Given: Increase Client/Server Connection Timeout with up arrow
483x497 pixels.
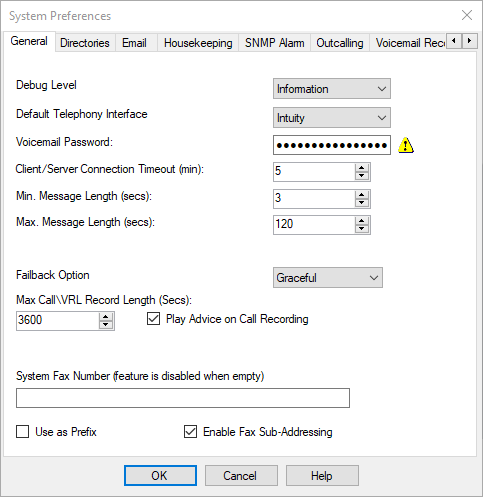Looking at the screenshot, I should pyautogui.click(x=362, y=168).
